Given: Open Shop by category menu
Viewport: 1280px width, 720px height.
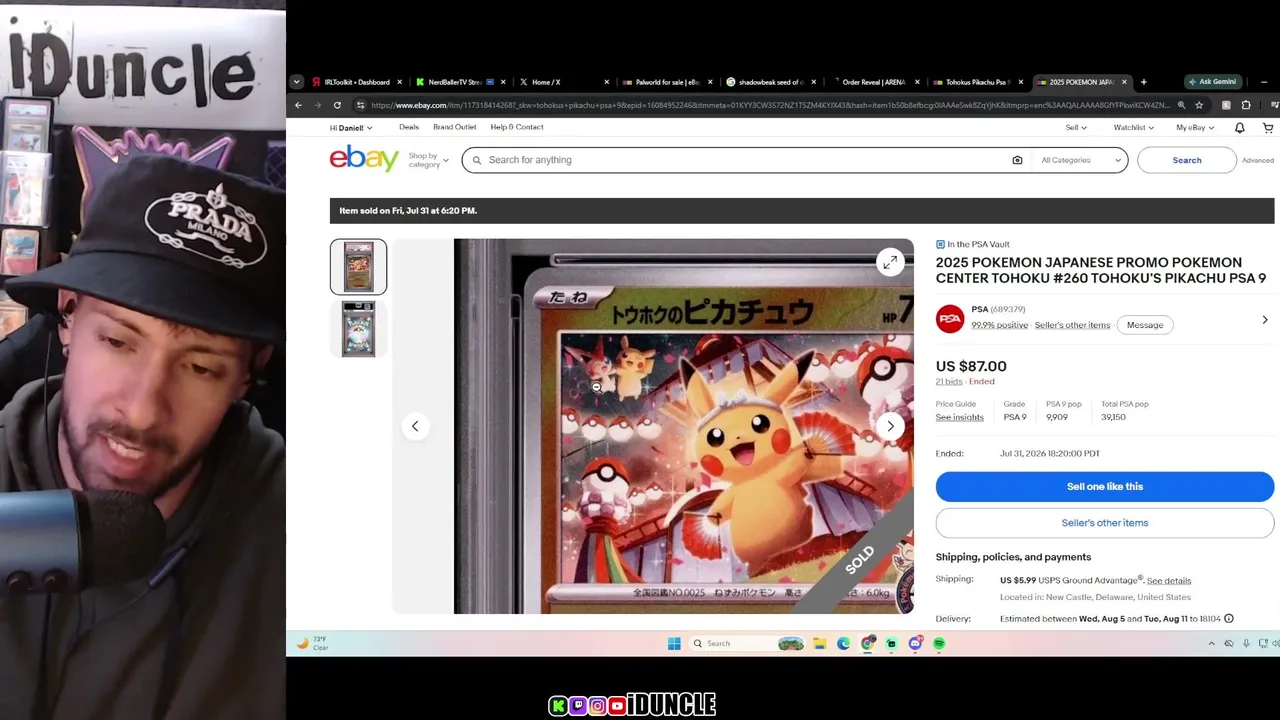Looking at the screenshot, I should point(428,160).
